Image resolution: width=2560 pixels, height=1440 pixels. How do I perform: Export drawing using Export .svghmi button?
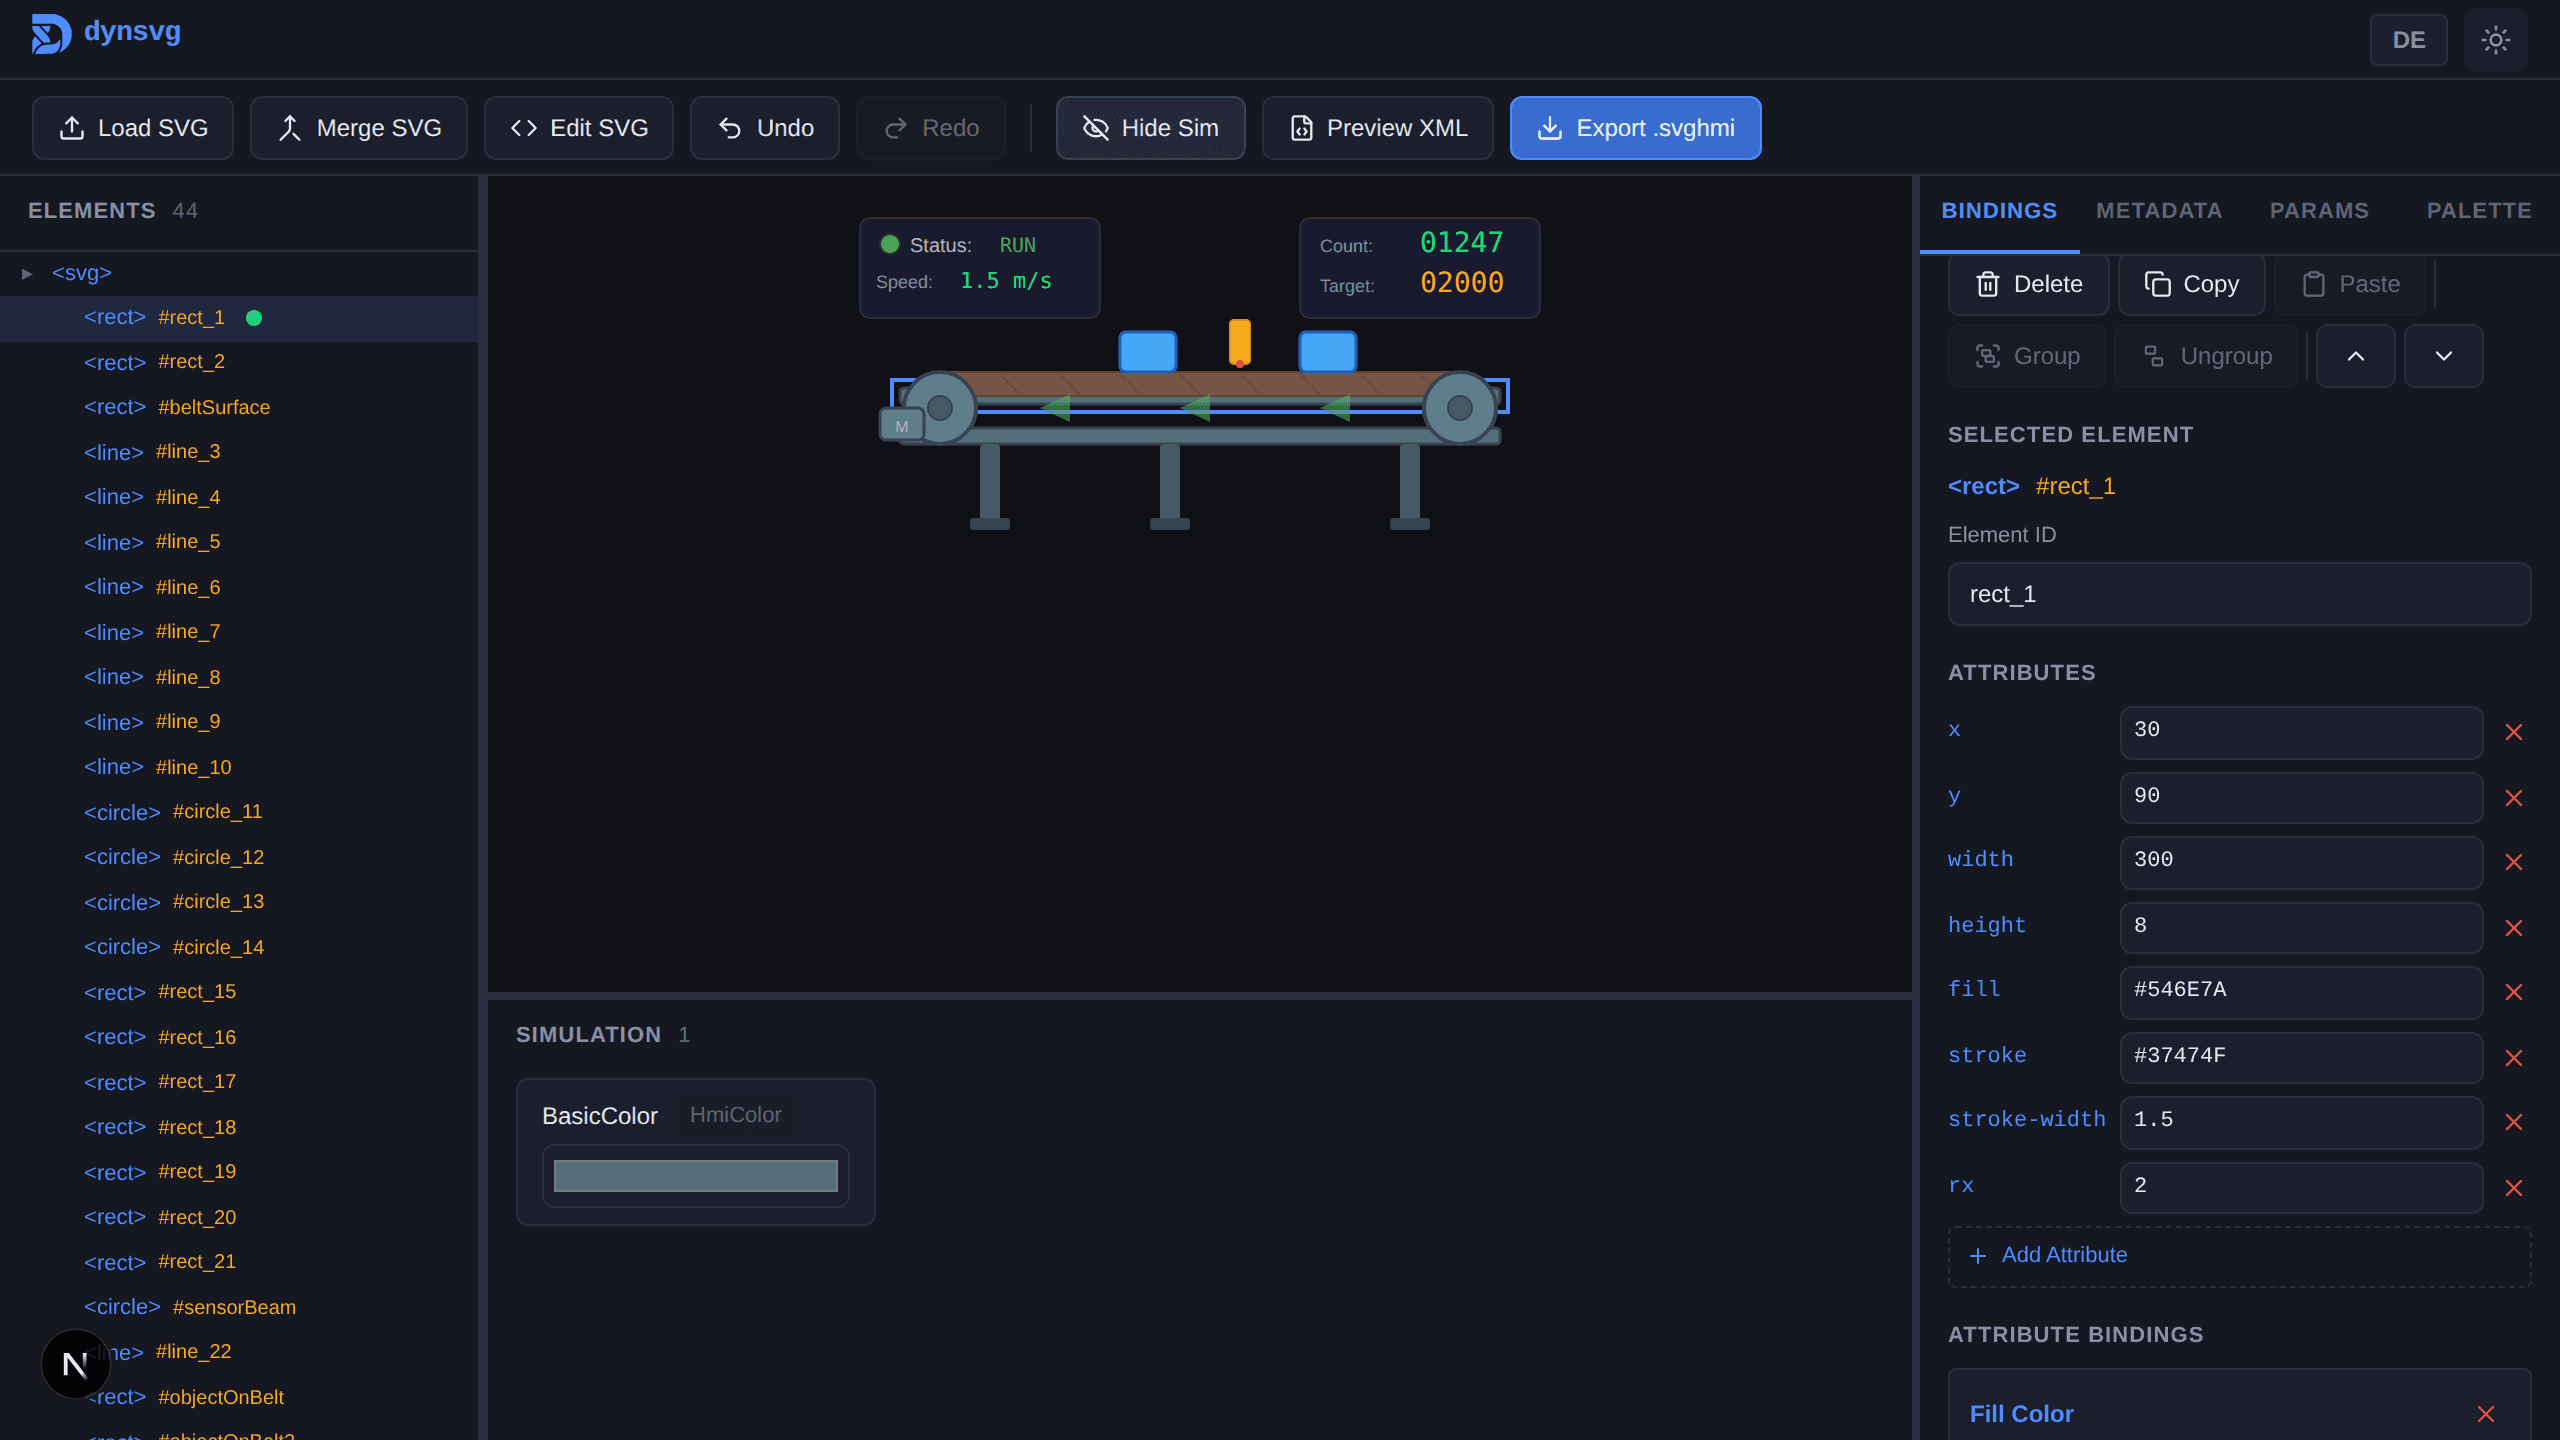tap(1634, 127)
